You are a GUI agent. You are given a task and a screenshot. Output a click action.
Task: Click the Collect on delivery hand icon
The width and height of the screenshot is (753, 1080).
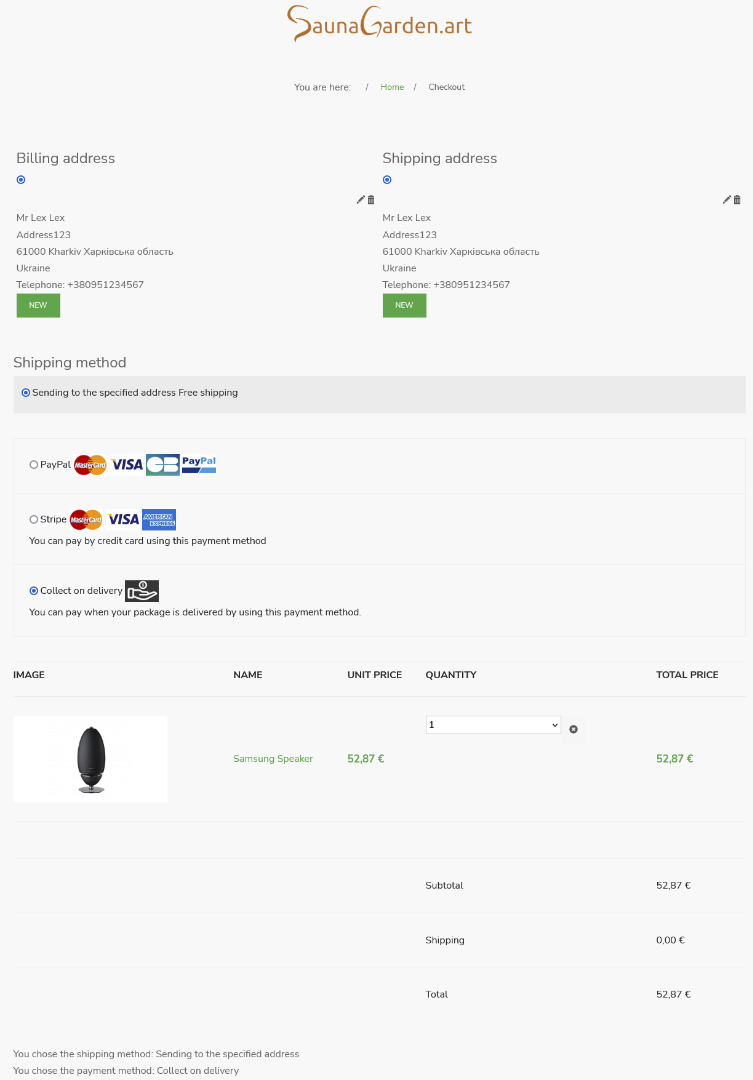142,591
